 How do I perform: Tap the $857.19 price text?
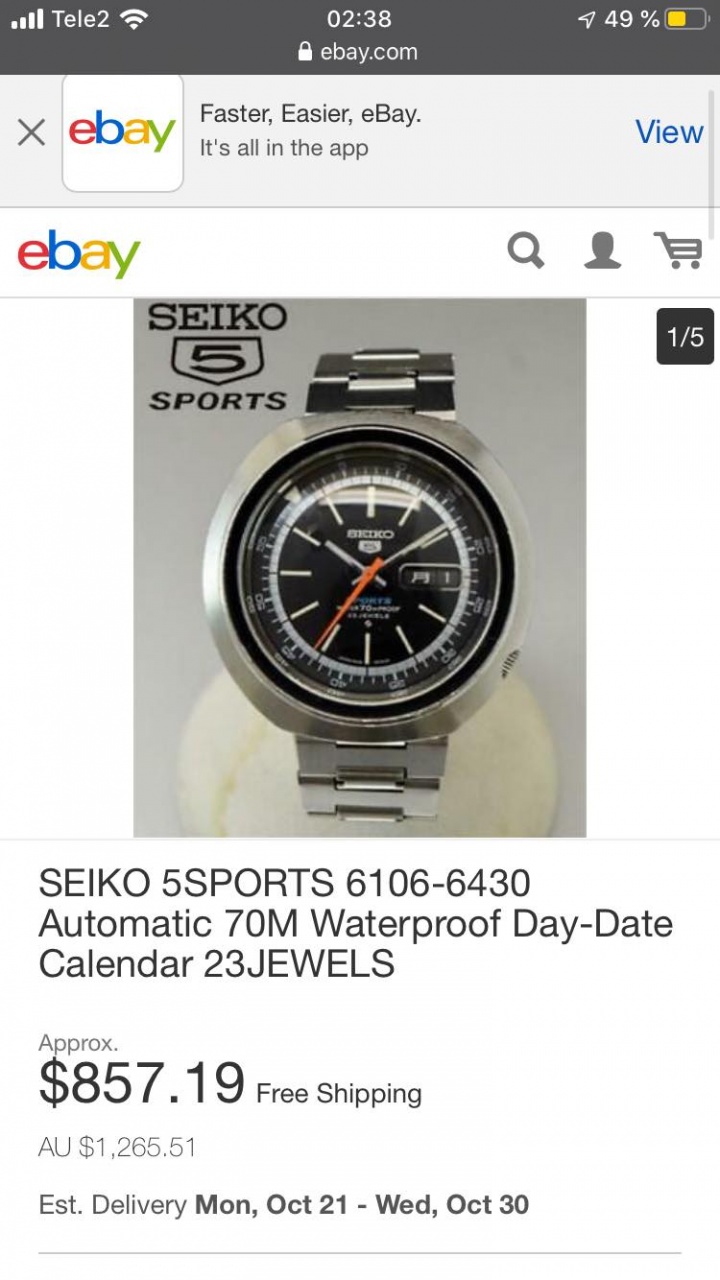click(142, 1082)
